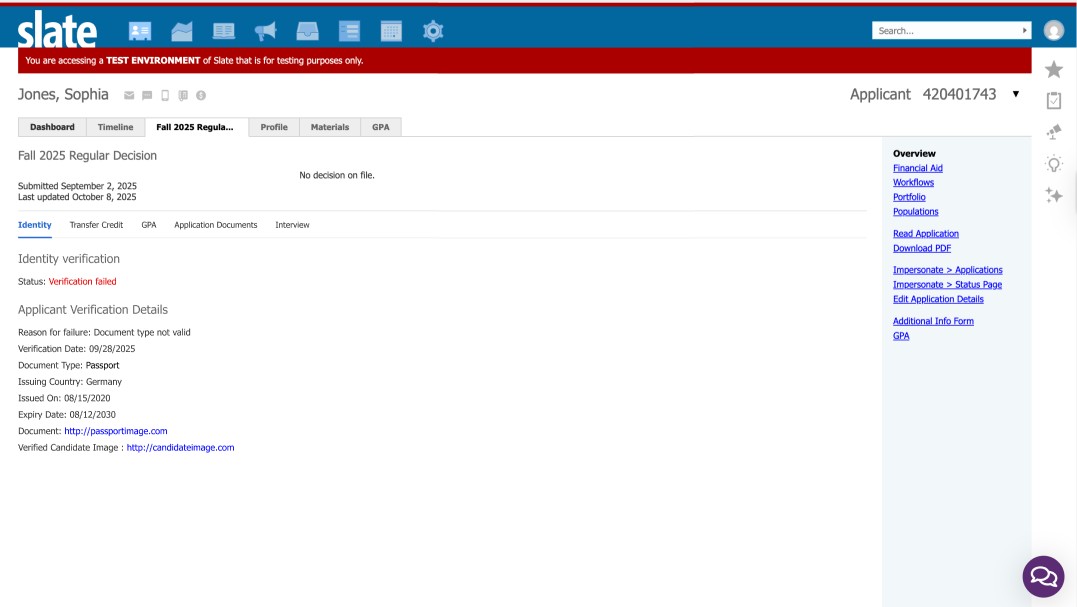Open the Database gear icon

[433, 31]
